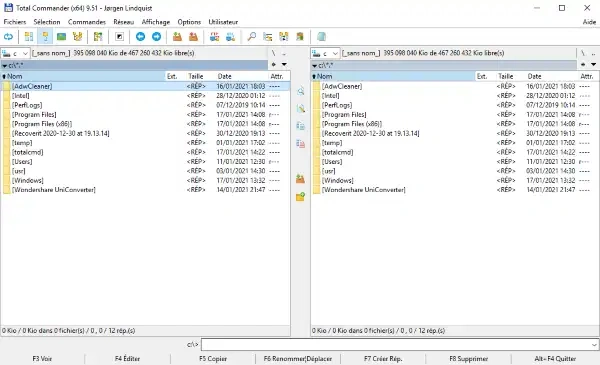Viewport: 600px width, 365px height.
Task: Select [PerfLogs] folder in right panel
Action: click(x=455, y=105)
